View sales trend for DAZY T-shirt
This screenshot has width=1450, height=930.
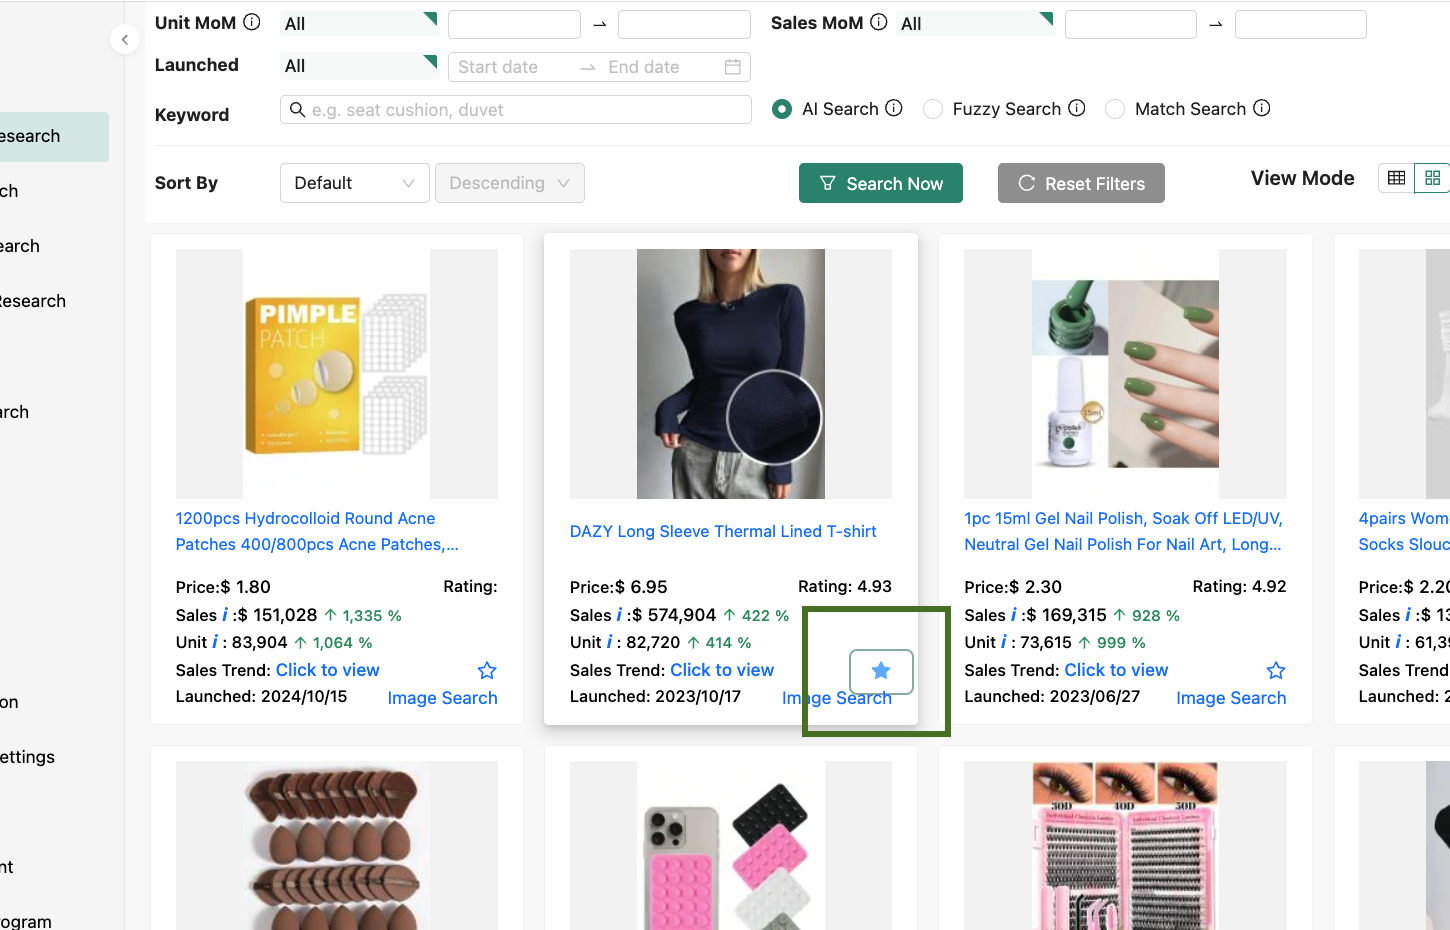722,669
